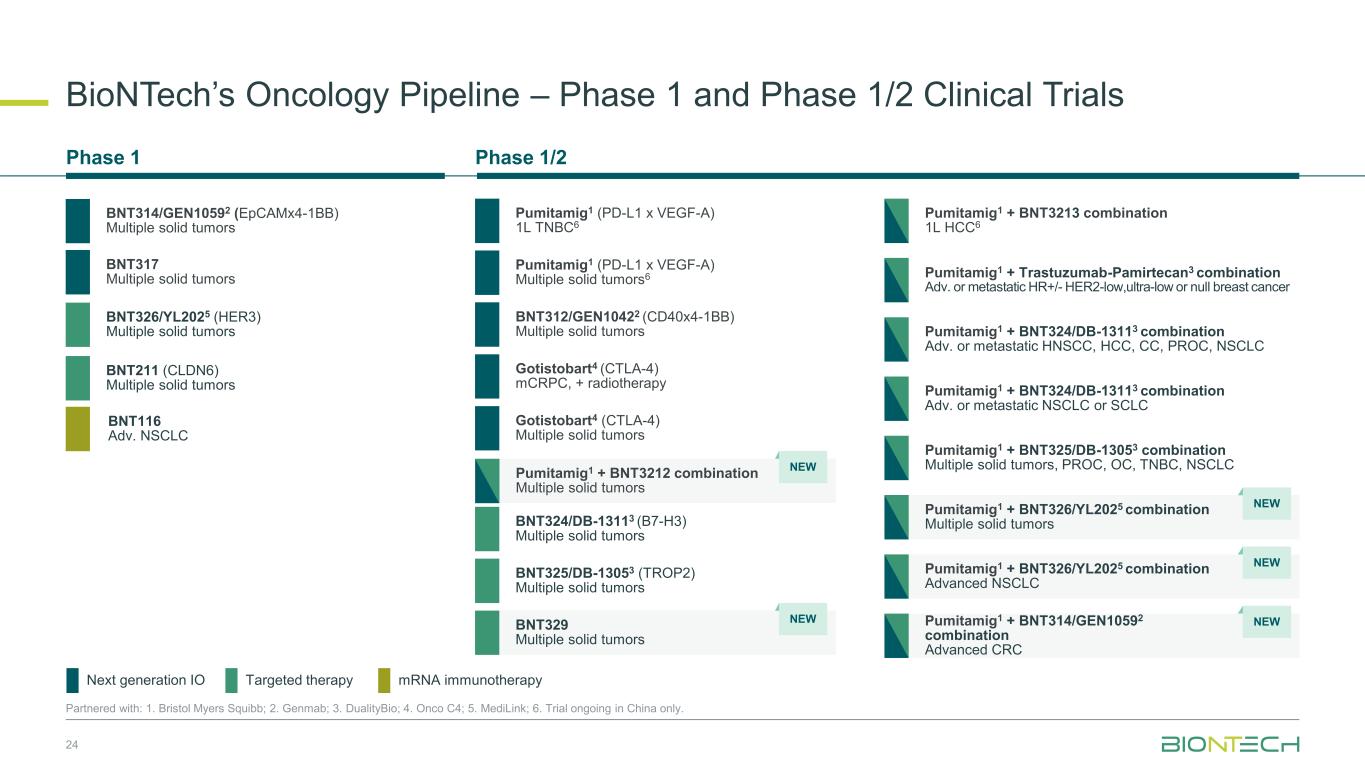
Task: Click the NEW badge next to Pumitamig + BNT3212
Action: point(802,467)
